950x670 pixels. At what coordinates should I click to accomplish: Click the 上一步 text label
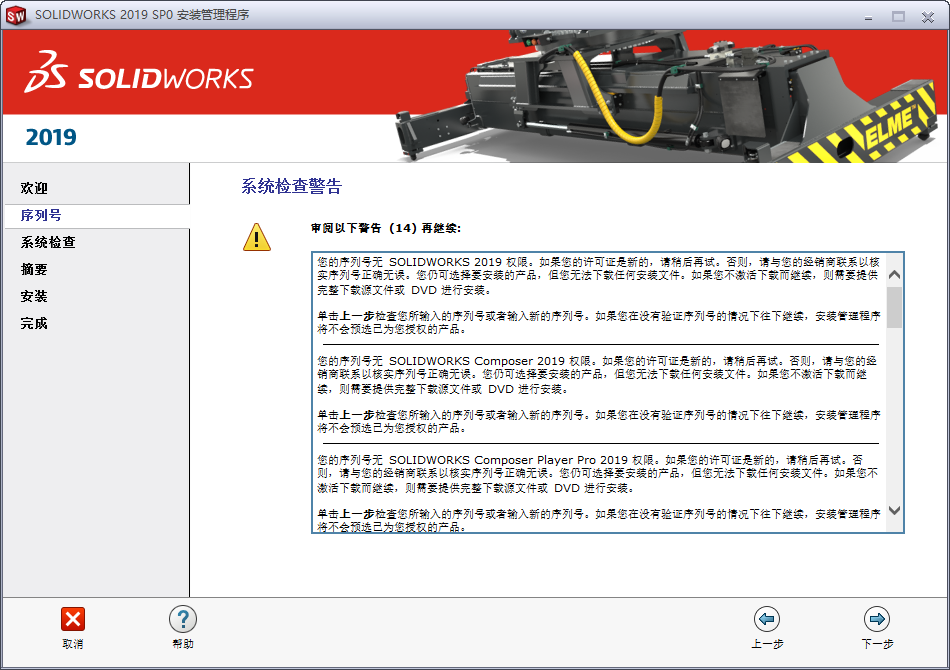(767, 644)
